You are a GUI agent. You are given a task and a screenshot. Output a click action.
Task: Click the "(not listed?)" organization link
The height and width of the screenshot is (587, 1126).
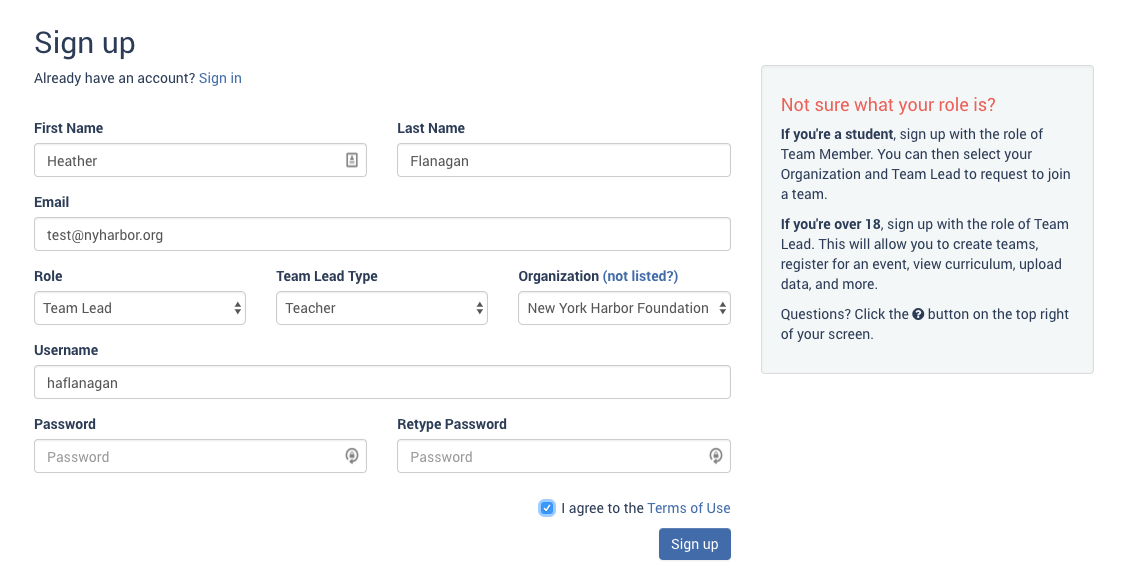coord(640,276)
